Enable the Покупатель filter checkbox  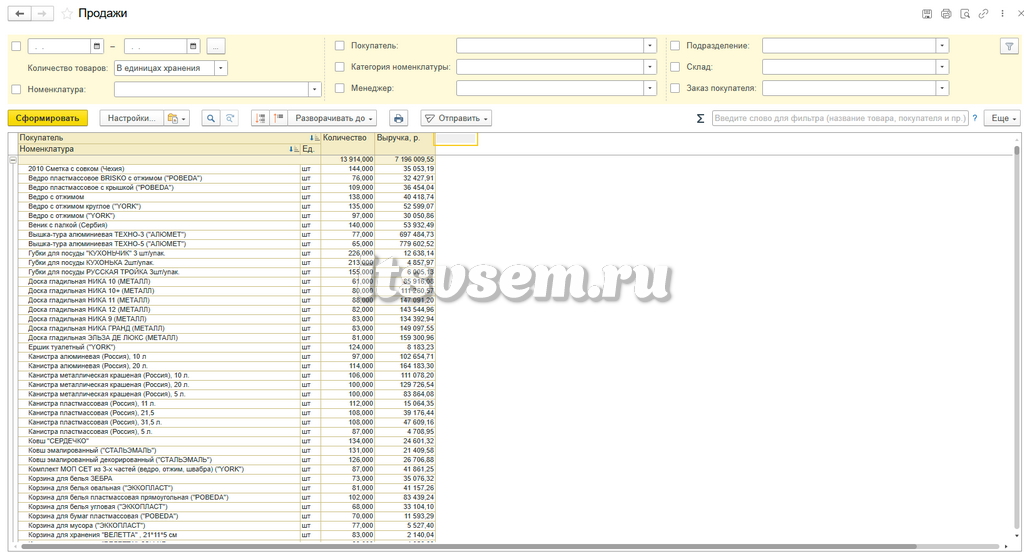click(340, 46)
